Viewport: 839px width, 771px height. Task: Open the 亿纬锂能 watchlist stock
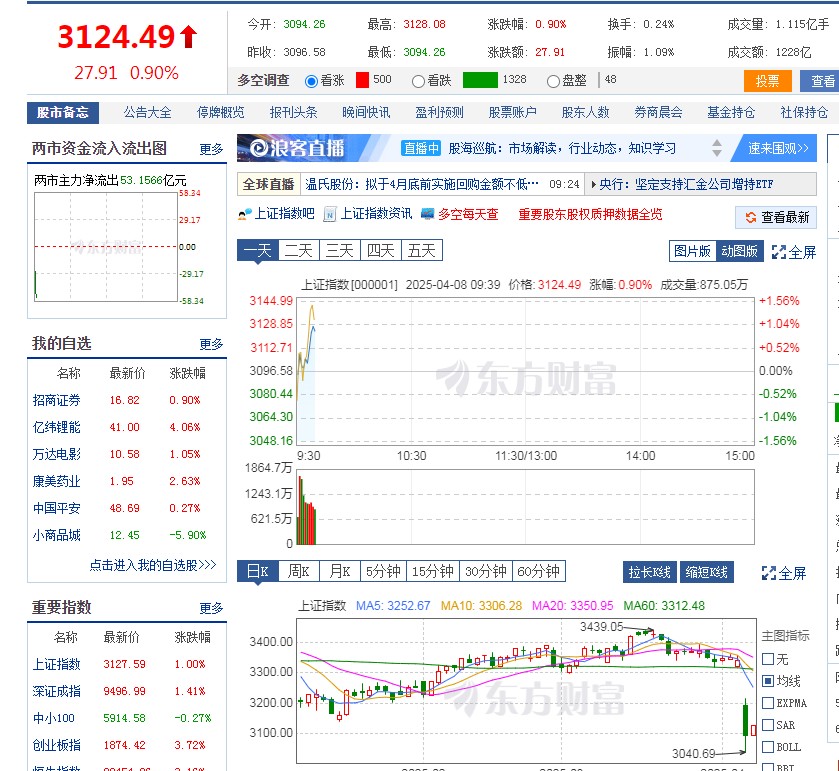(x=57, y=427)
